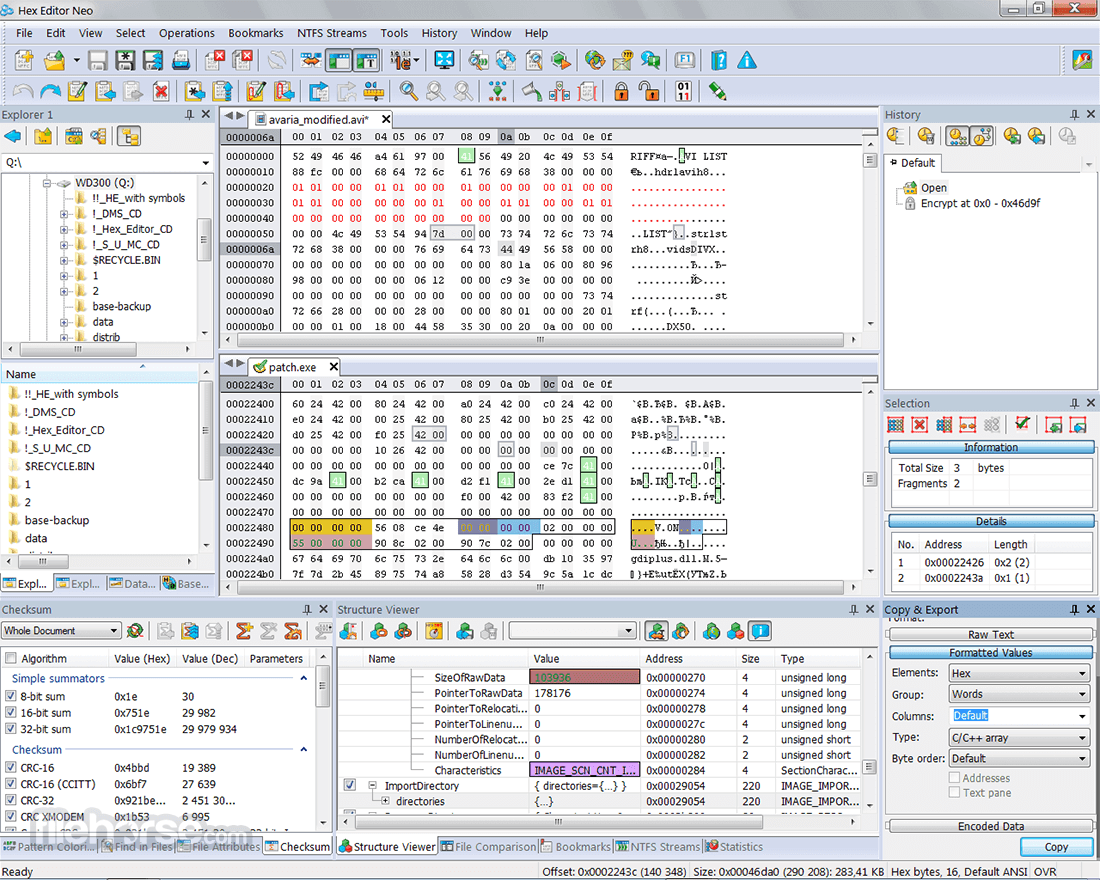Click the open padlock decrypt icon

(x=649, y=91)
